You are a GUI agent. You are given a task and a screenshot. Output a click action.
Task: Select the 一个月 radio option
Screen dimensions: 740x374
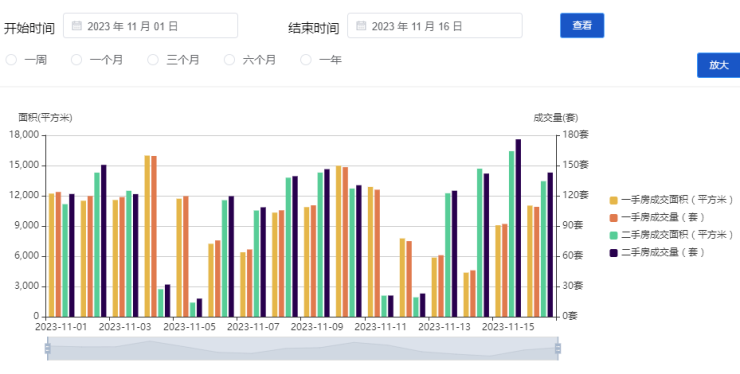click(76, 60)
